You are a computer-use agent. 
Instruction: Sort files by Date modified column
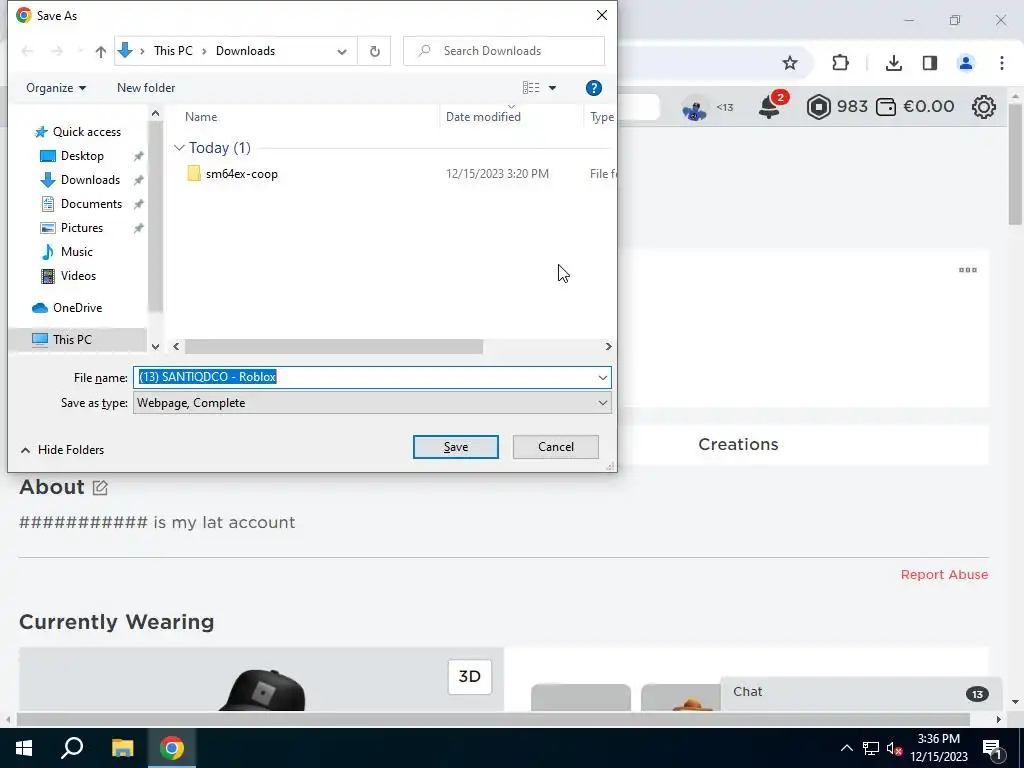(483, 117)
